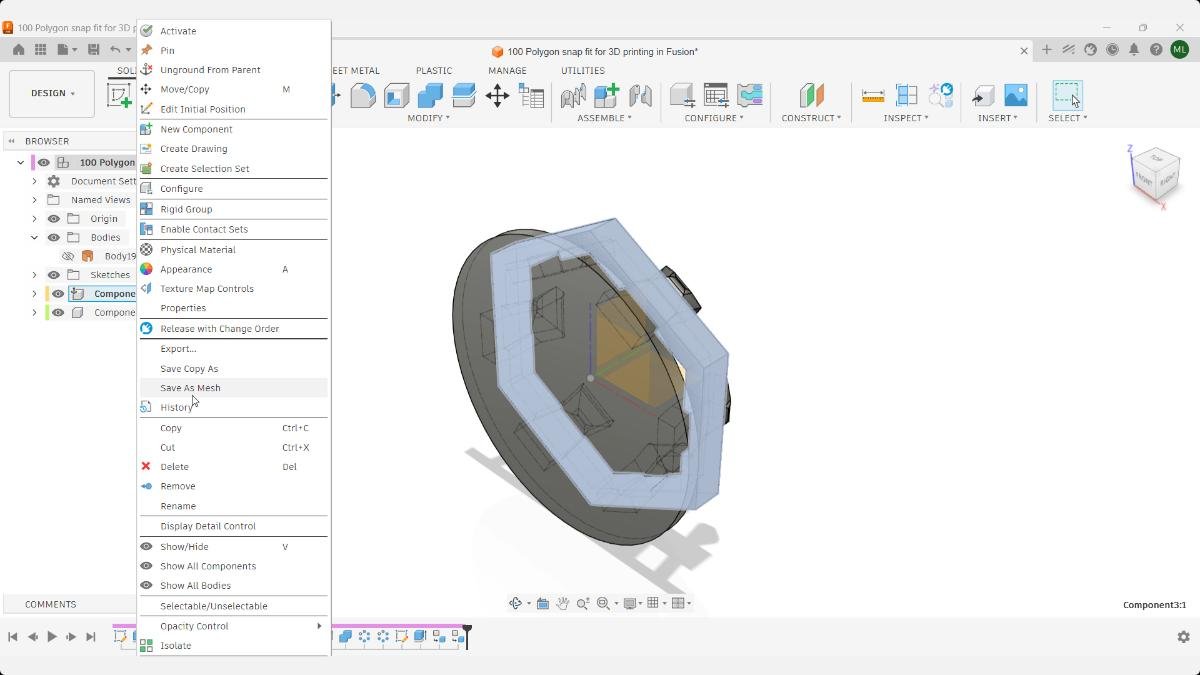Screen dimensions: 1200x675
Task: Open the Opacity Control submenu
Action: click(x=234, y=626)
